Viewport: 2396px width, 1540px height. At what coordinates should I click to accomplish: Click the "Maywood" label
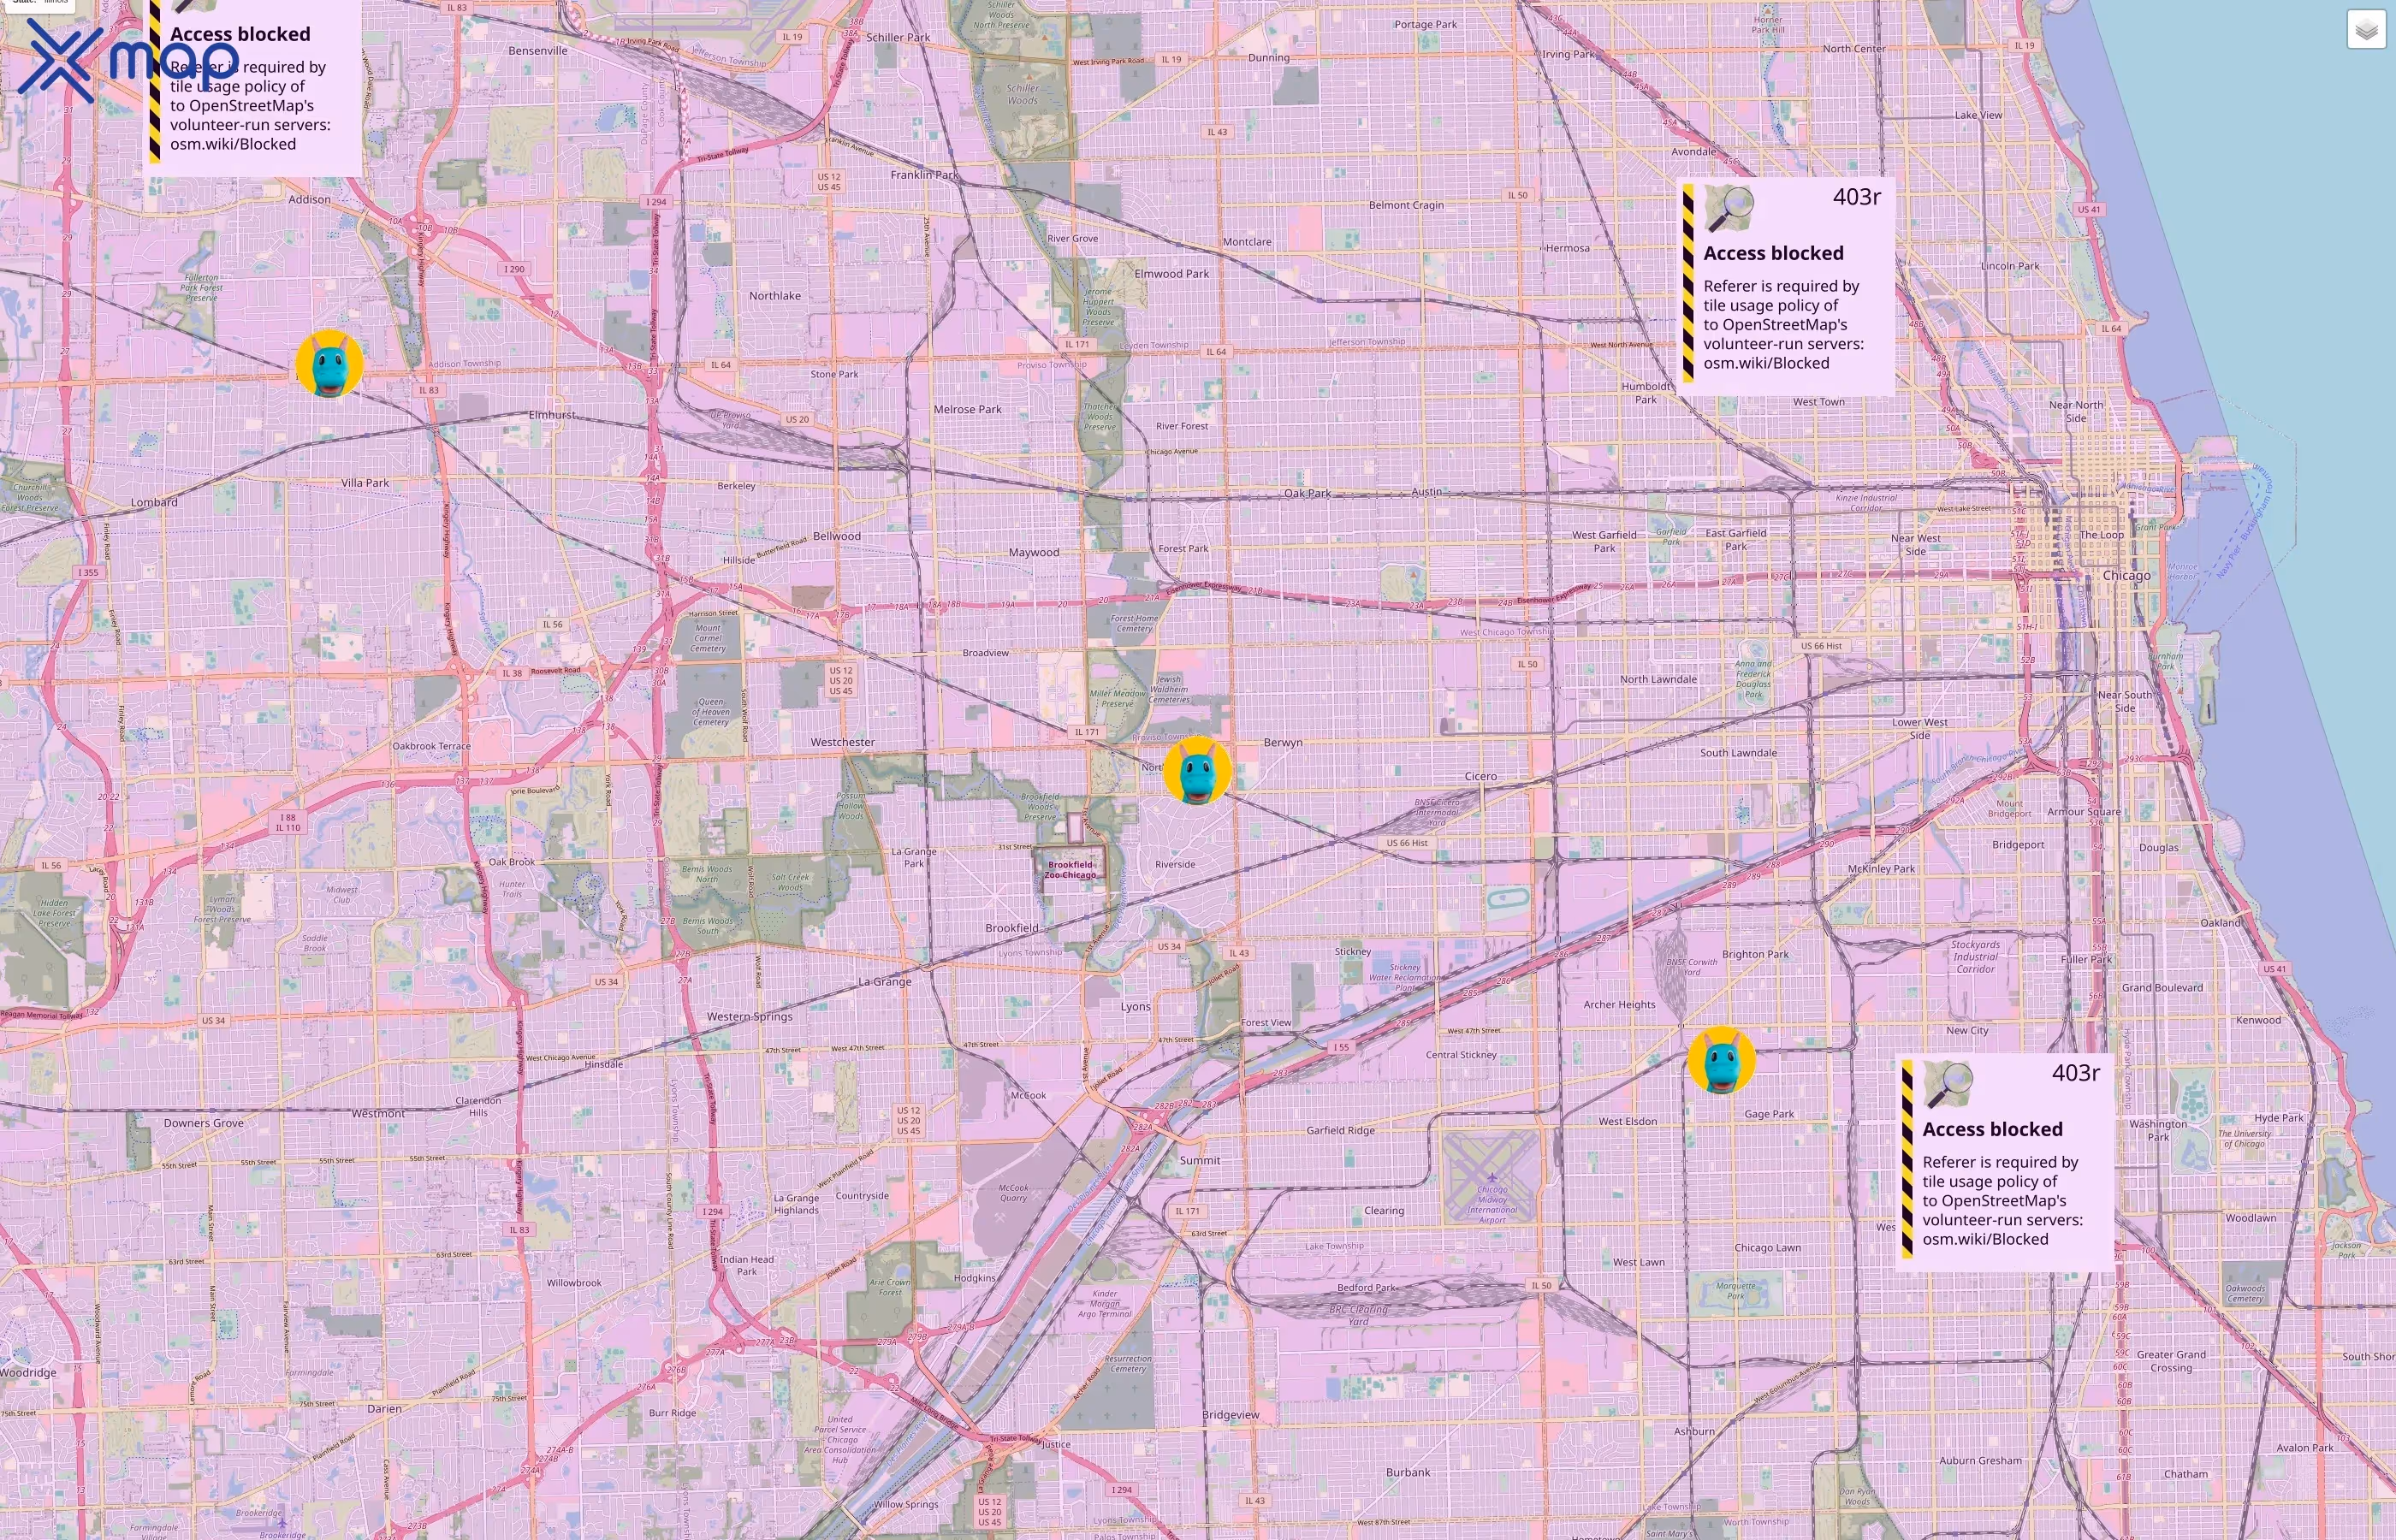tap(1034, 552)
